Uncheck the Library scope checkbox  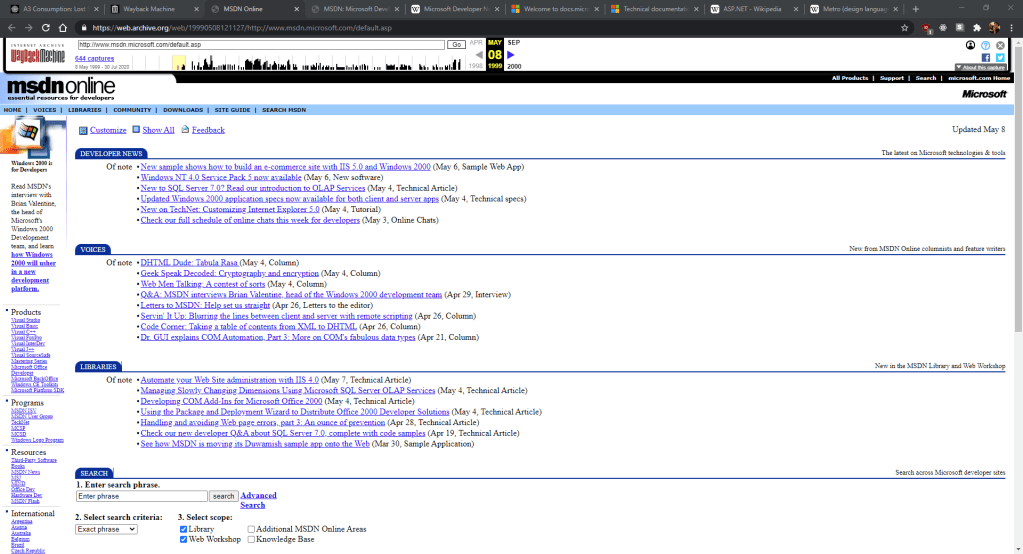183,528
